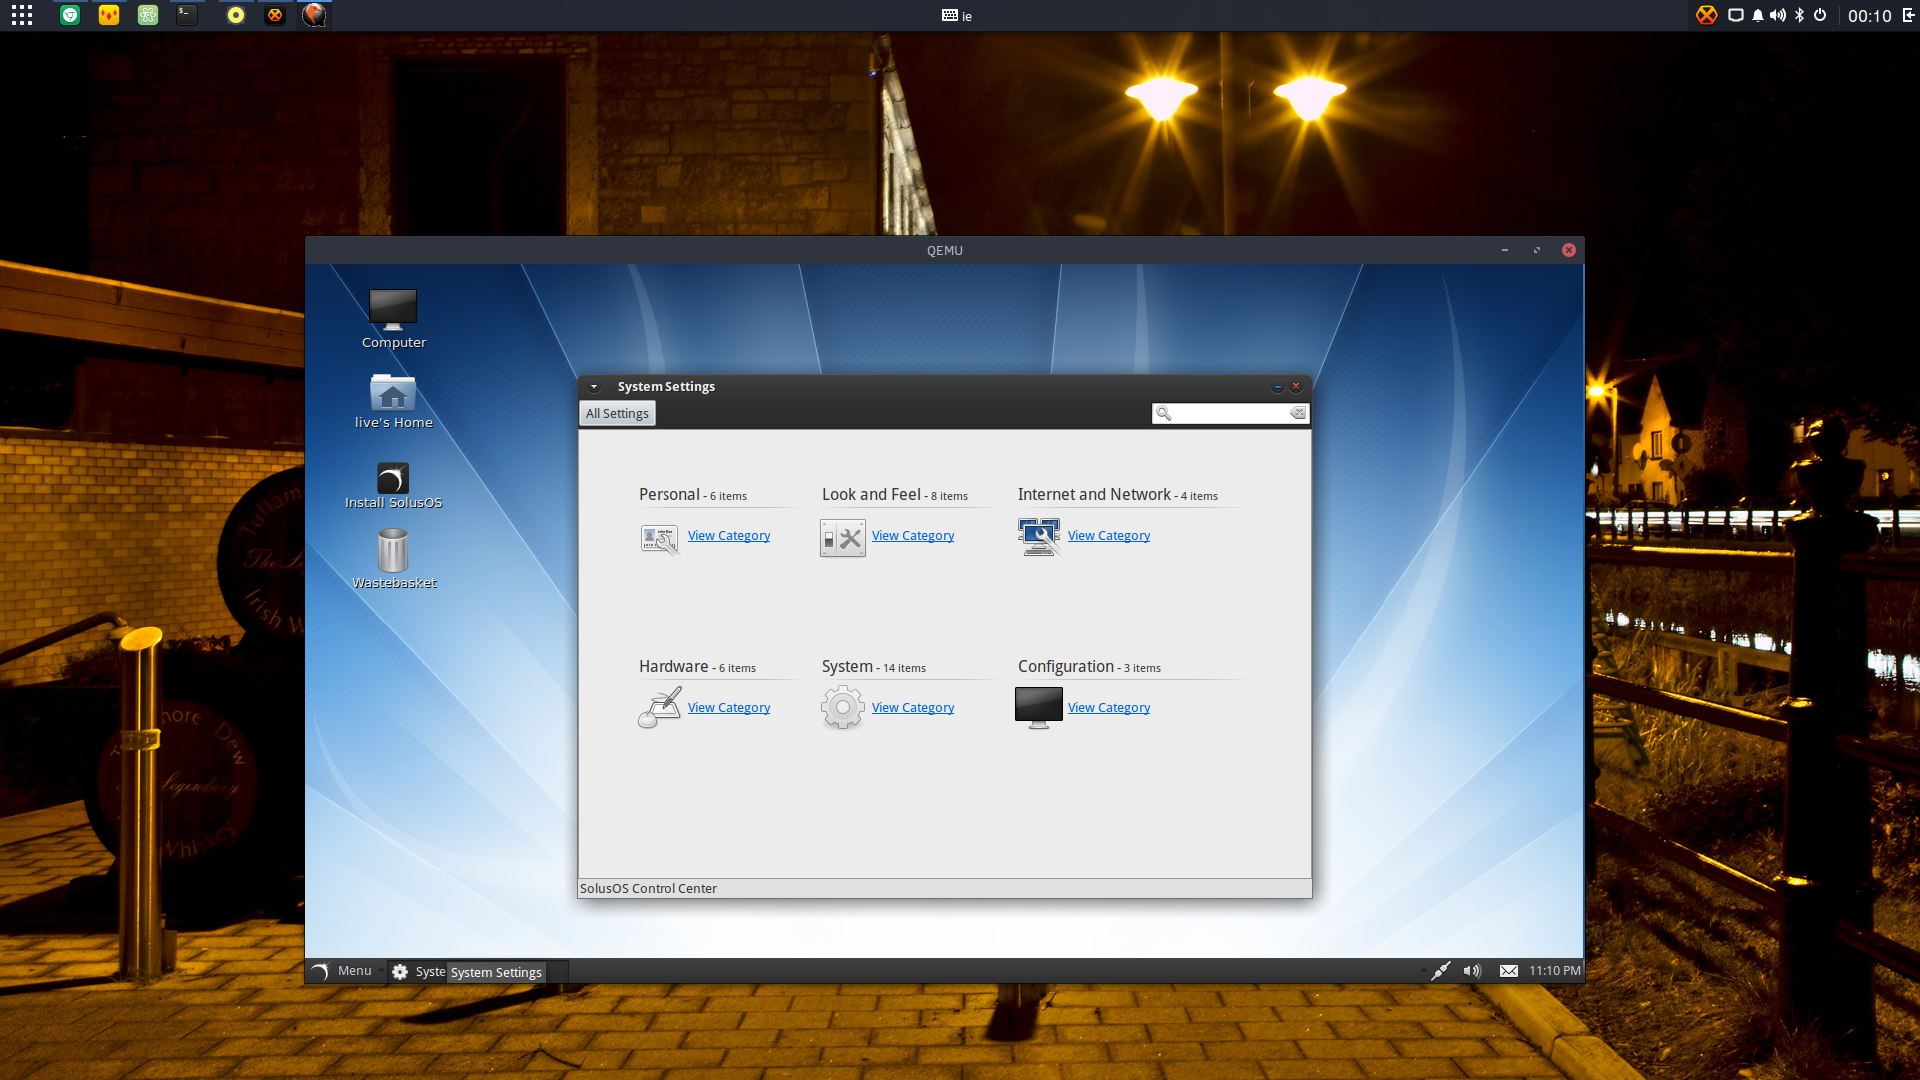Click the sidebar toggle icon right of the clock
The width and height of the screenshot is (1920, 1080).
coord(1908,15)
